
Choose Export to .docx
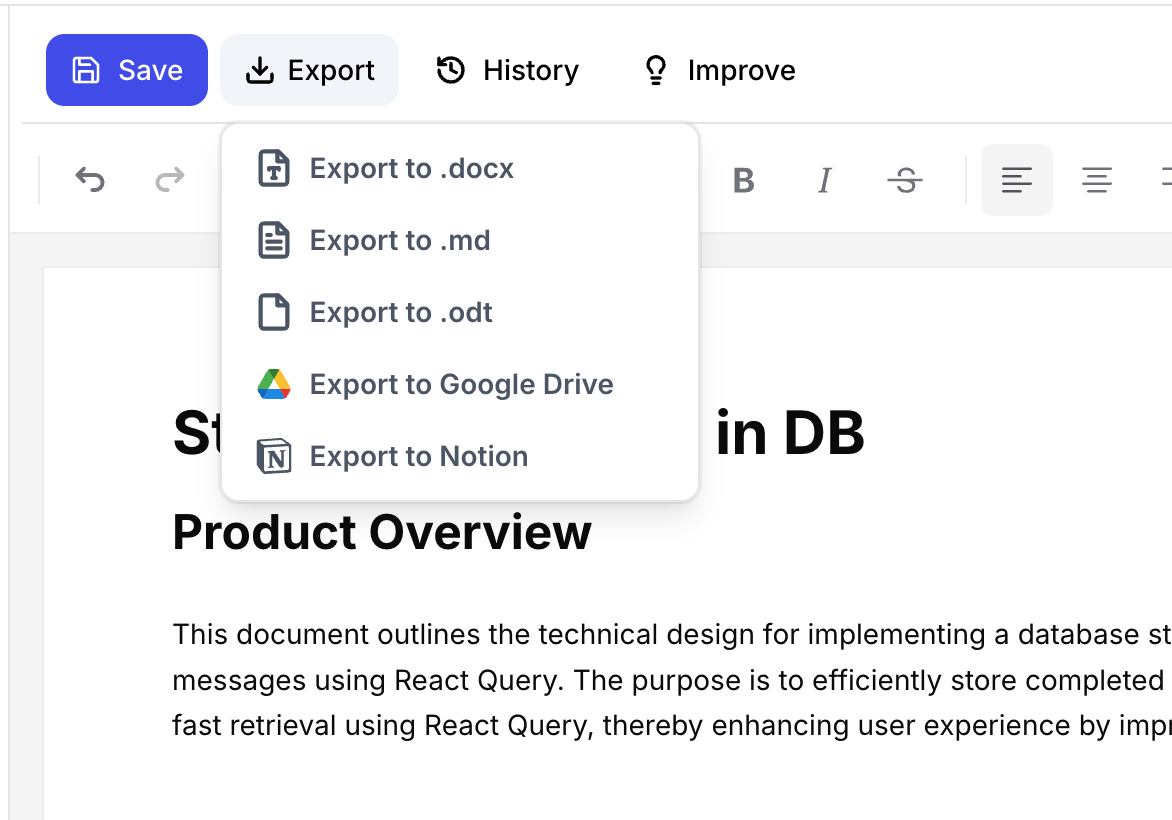[460, 168]
